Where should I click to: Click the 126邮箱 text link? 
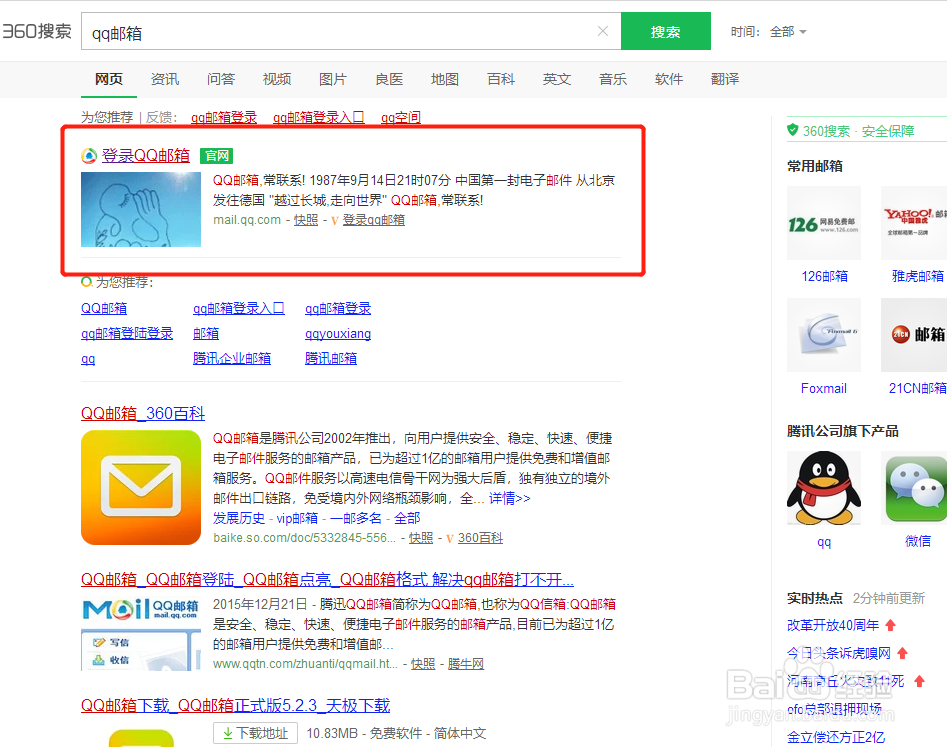click(x=824, y=277)
